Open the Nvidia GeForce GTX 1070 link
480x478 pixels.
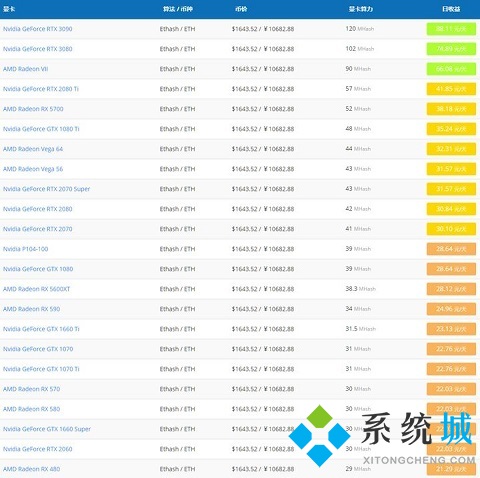(x=38, y=349)
